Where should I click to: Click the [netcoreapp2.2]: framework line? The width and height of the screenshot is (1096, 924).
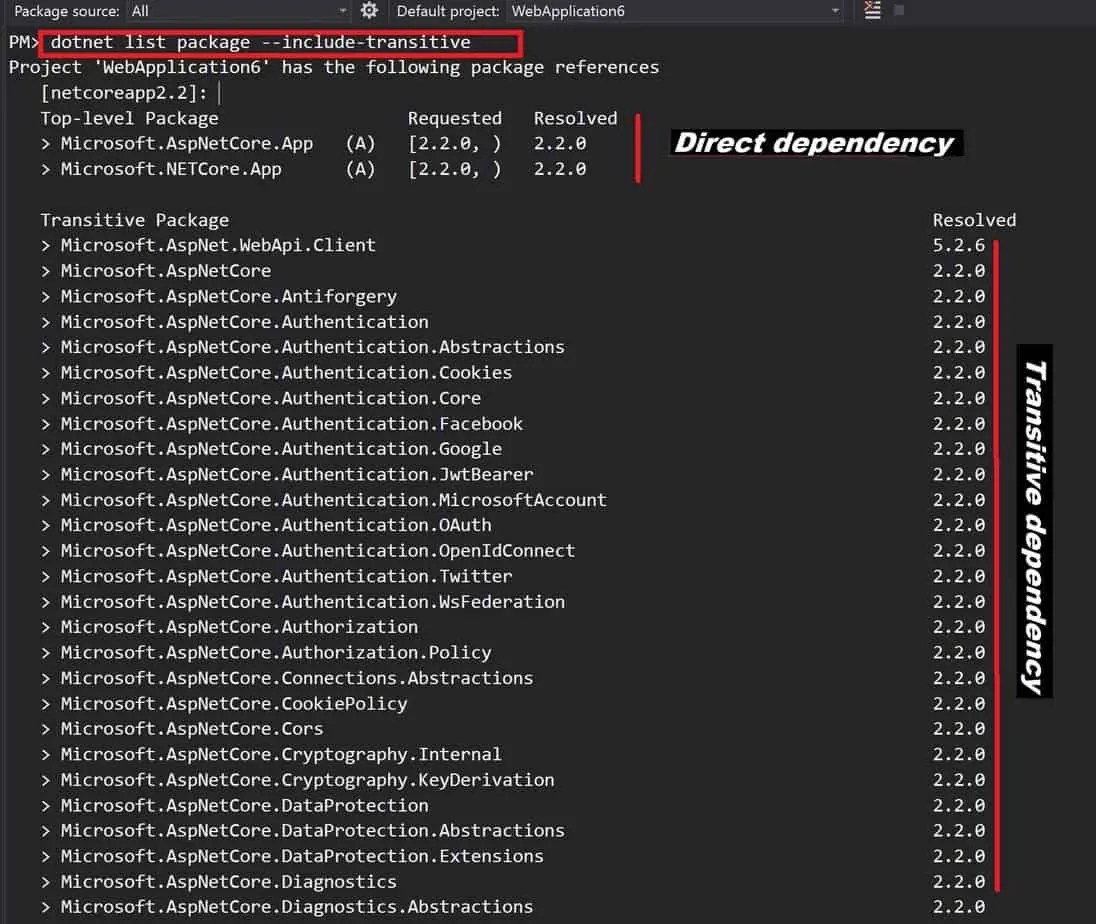124,93
